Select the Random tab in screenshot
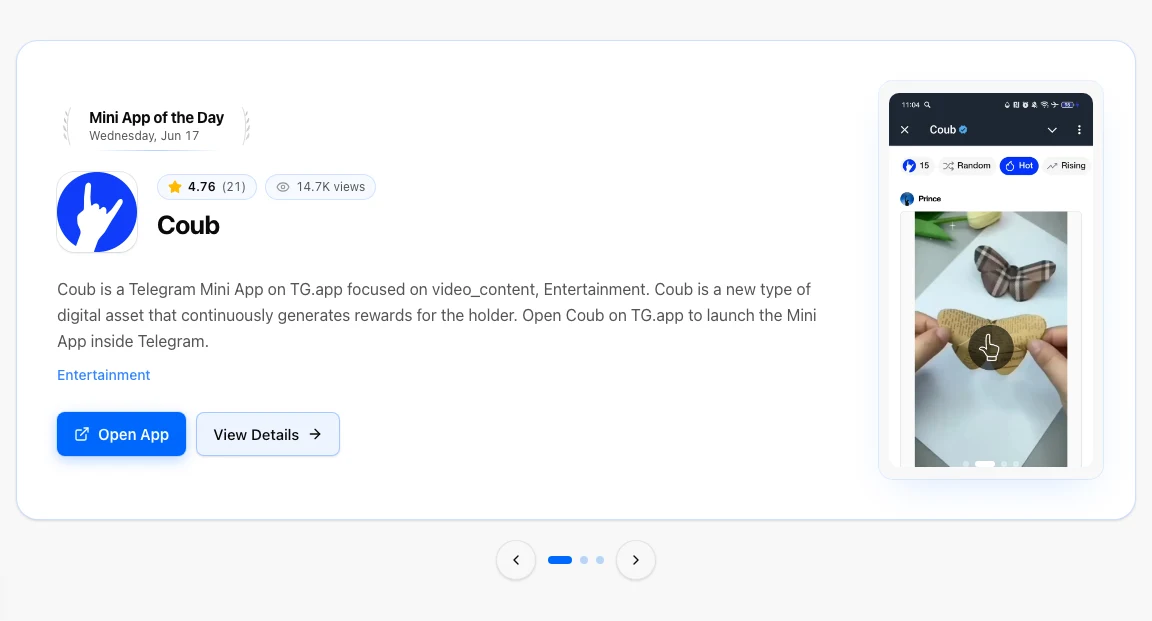 coord(967,166)
